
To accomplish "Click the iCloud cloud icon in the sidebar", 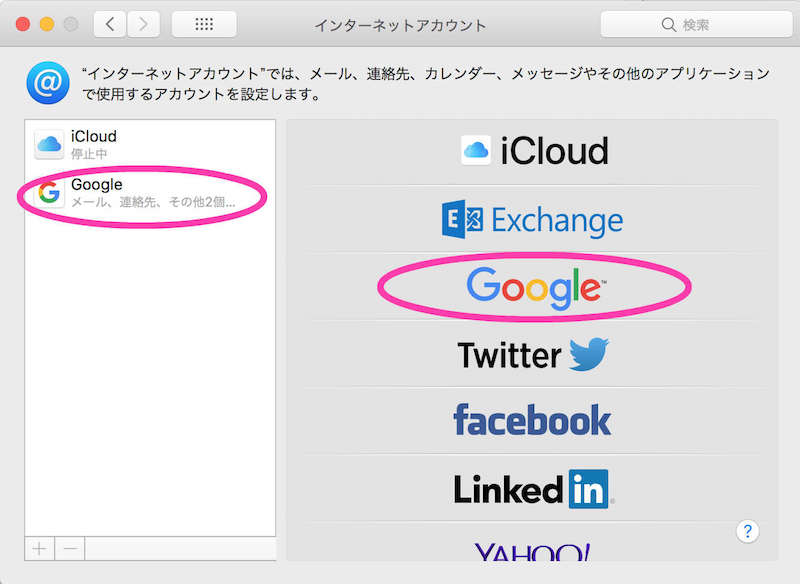I will 49,144.
